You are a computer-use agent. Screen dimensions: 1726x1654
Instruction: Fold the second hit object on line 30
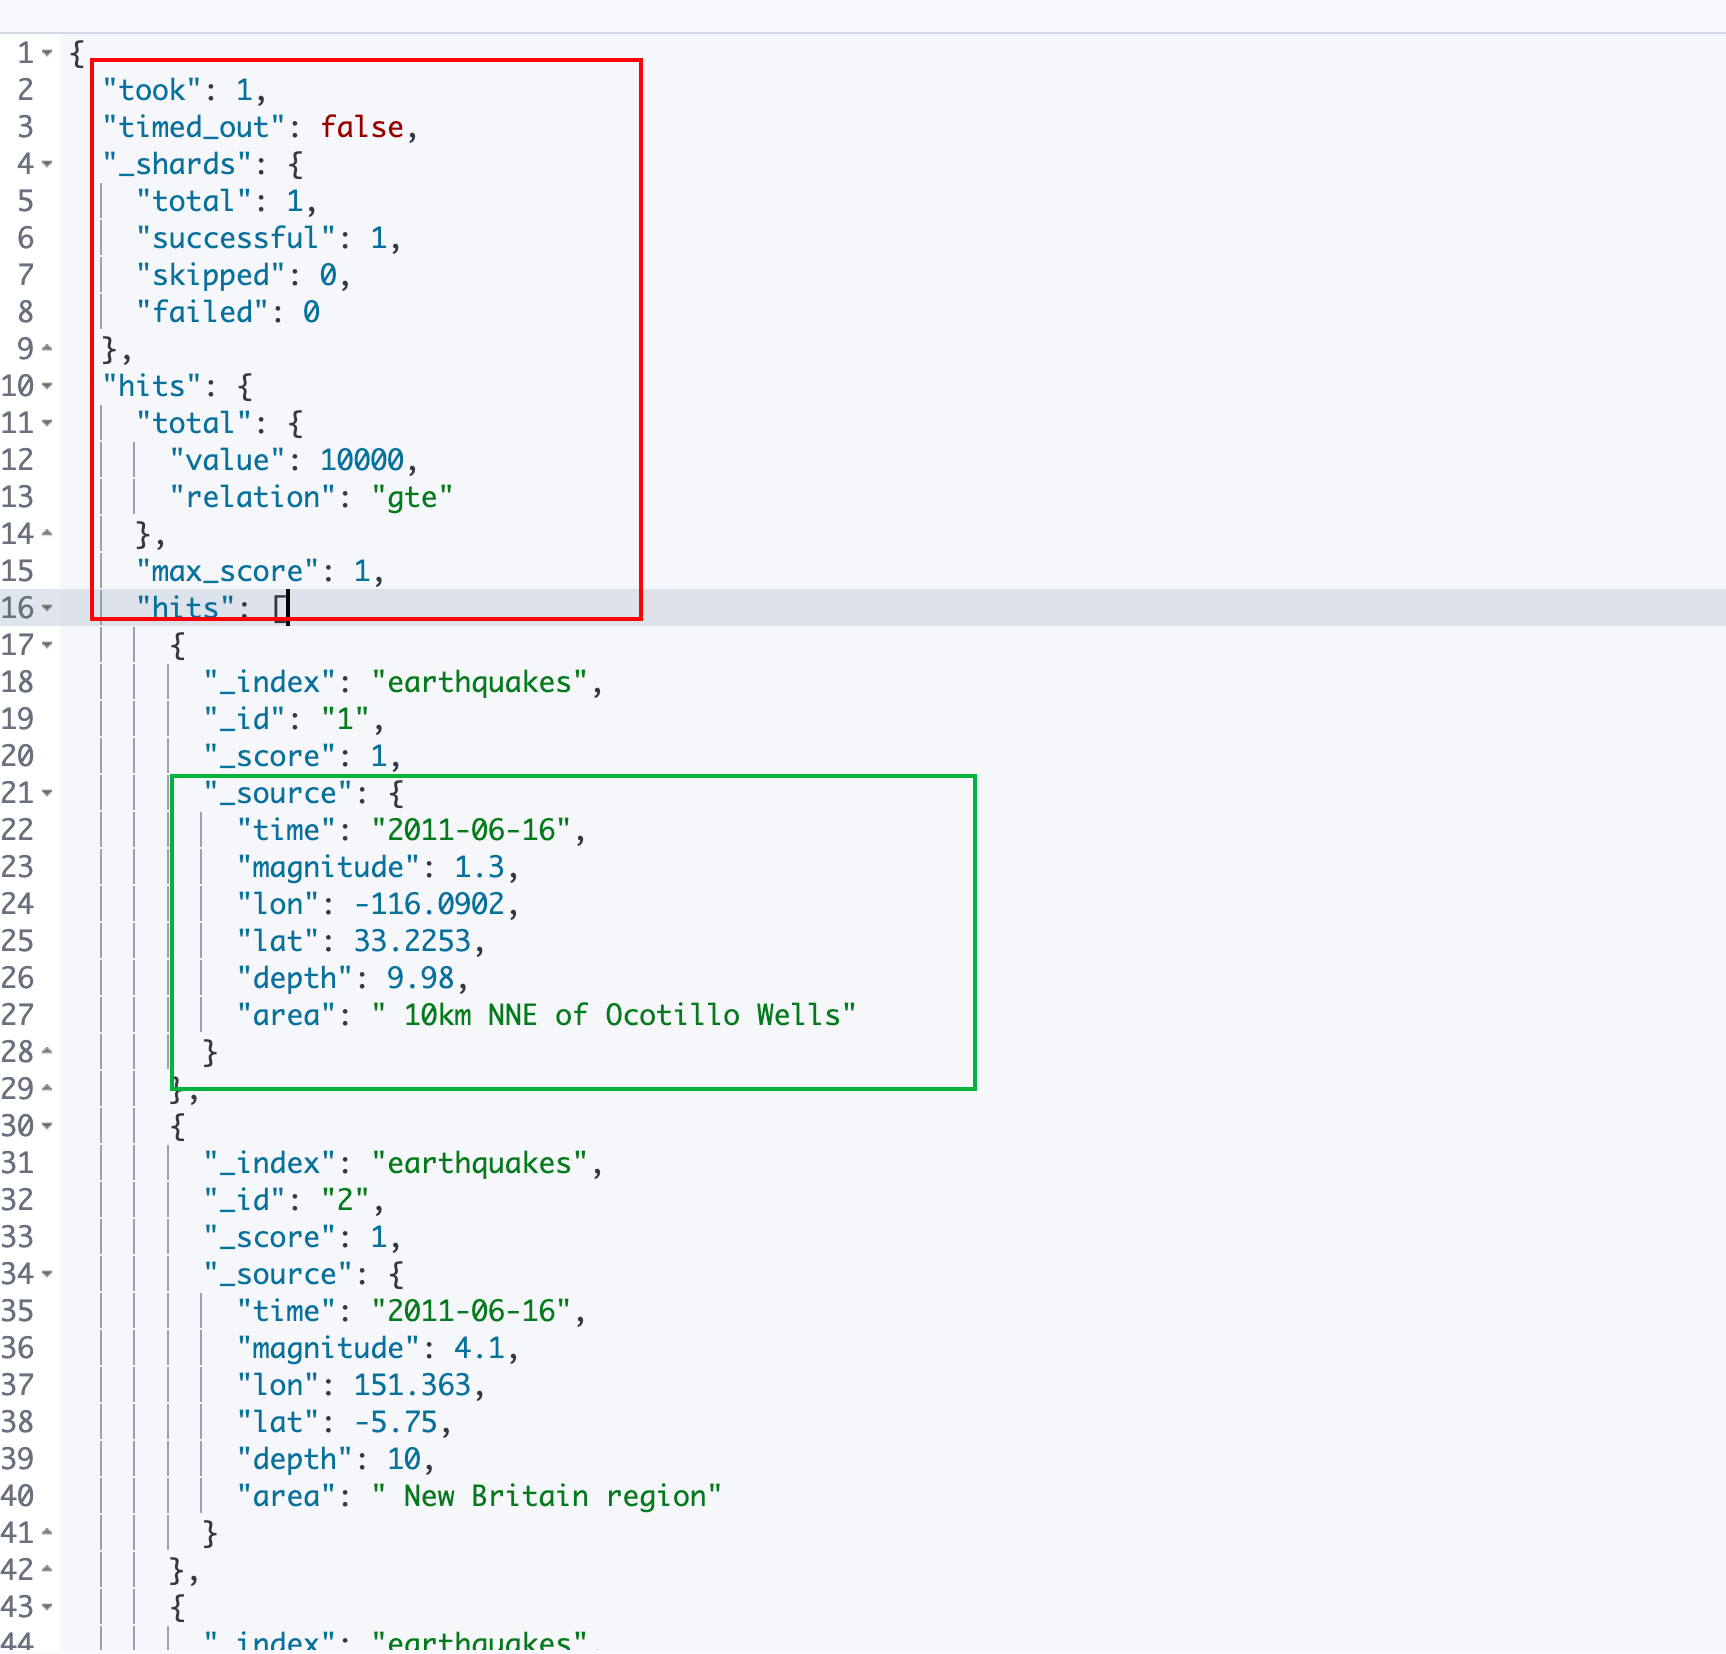47,1126
